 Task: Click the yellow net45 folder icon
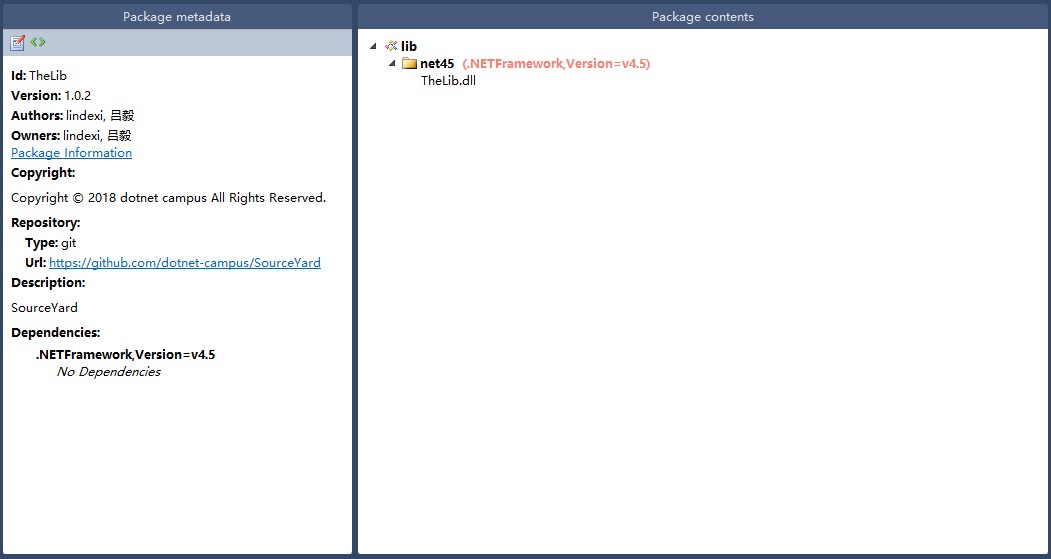tap(409, 64)
